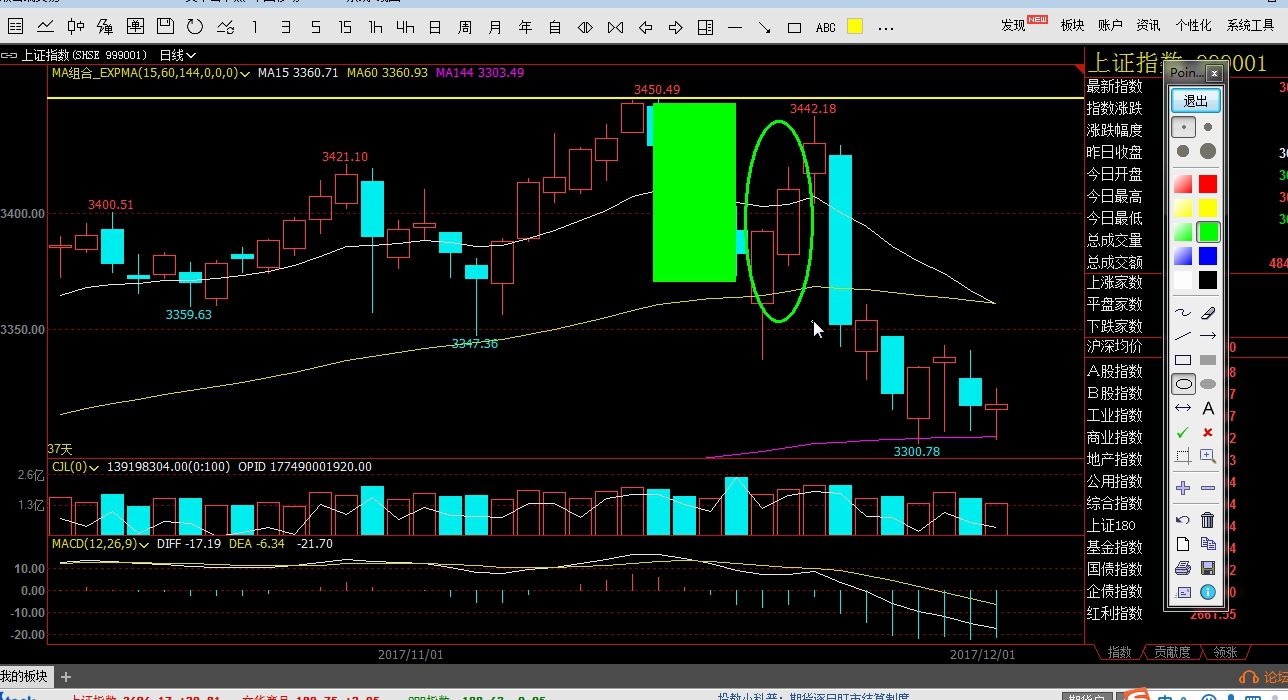The width and height of the screenshot is (1288, 700).
Task: Open the 个性化 menu
Action: click(x=1193, y=26)
